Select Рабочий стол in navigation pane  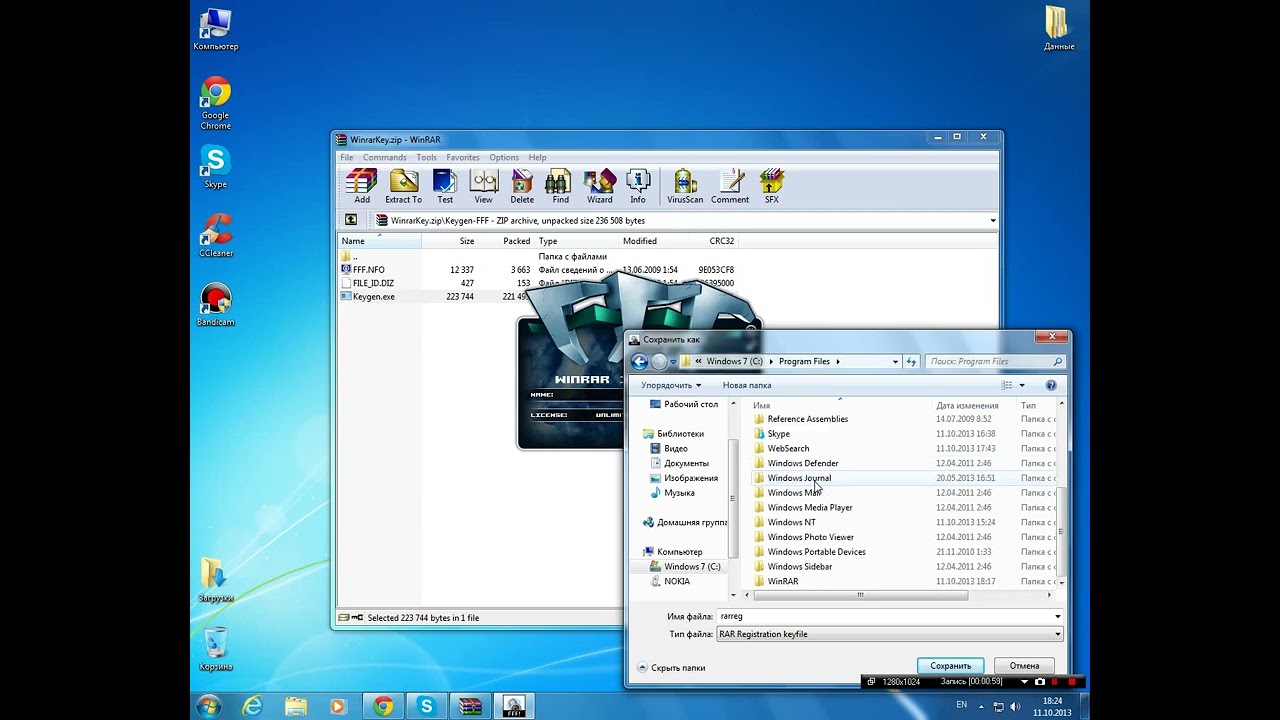[690, 404]
